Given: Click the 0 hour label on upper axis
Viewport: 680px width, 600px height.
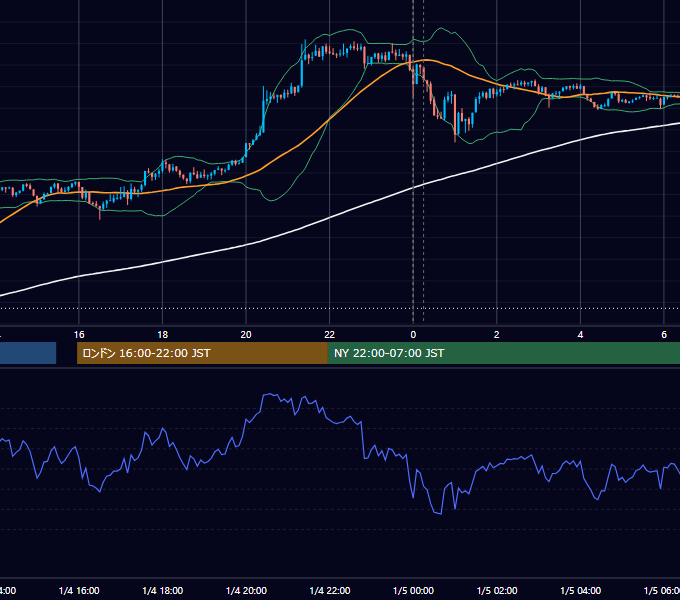Looking at the screenshot, I should [413, 335].
